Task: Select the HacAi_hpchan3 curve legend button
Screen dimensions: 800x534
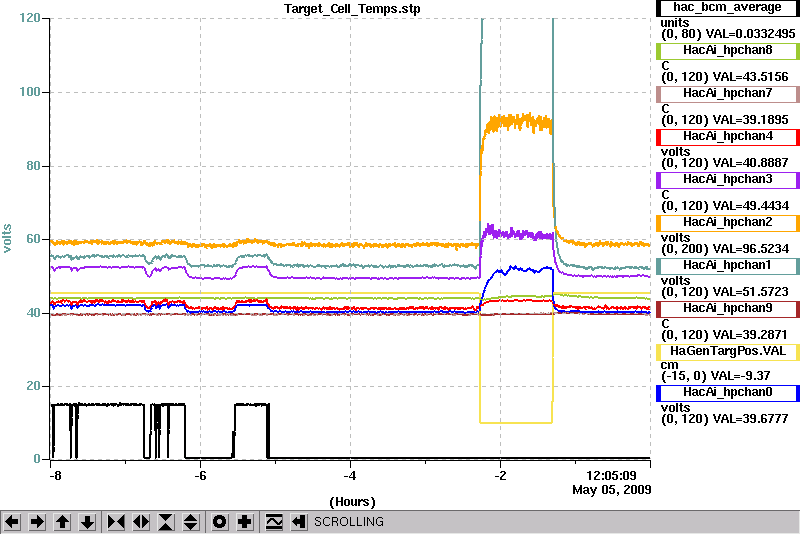Action: coord(728,180)
